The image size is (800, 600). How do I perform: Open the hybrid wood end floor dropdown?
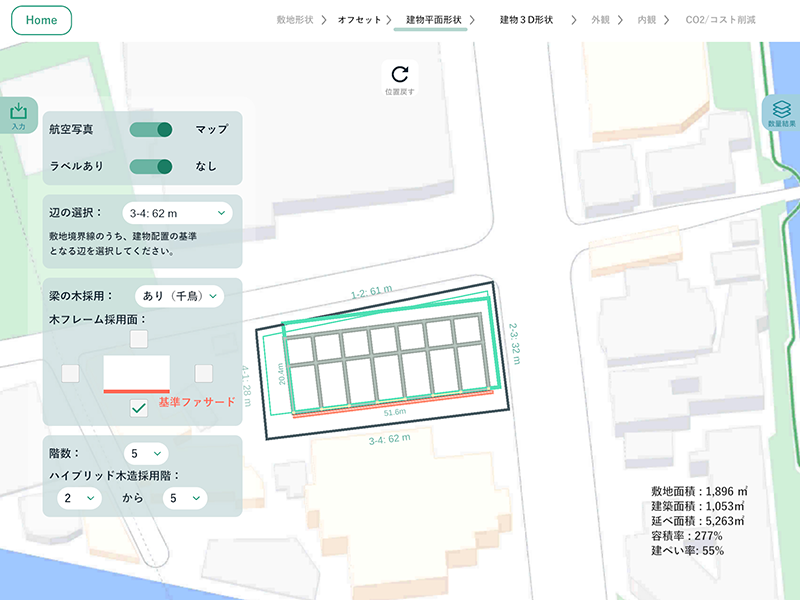[x=184, y=497]
